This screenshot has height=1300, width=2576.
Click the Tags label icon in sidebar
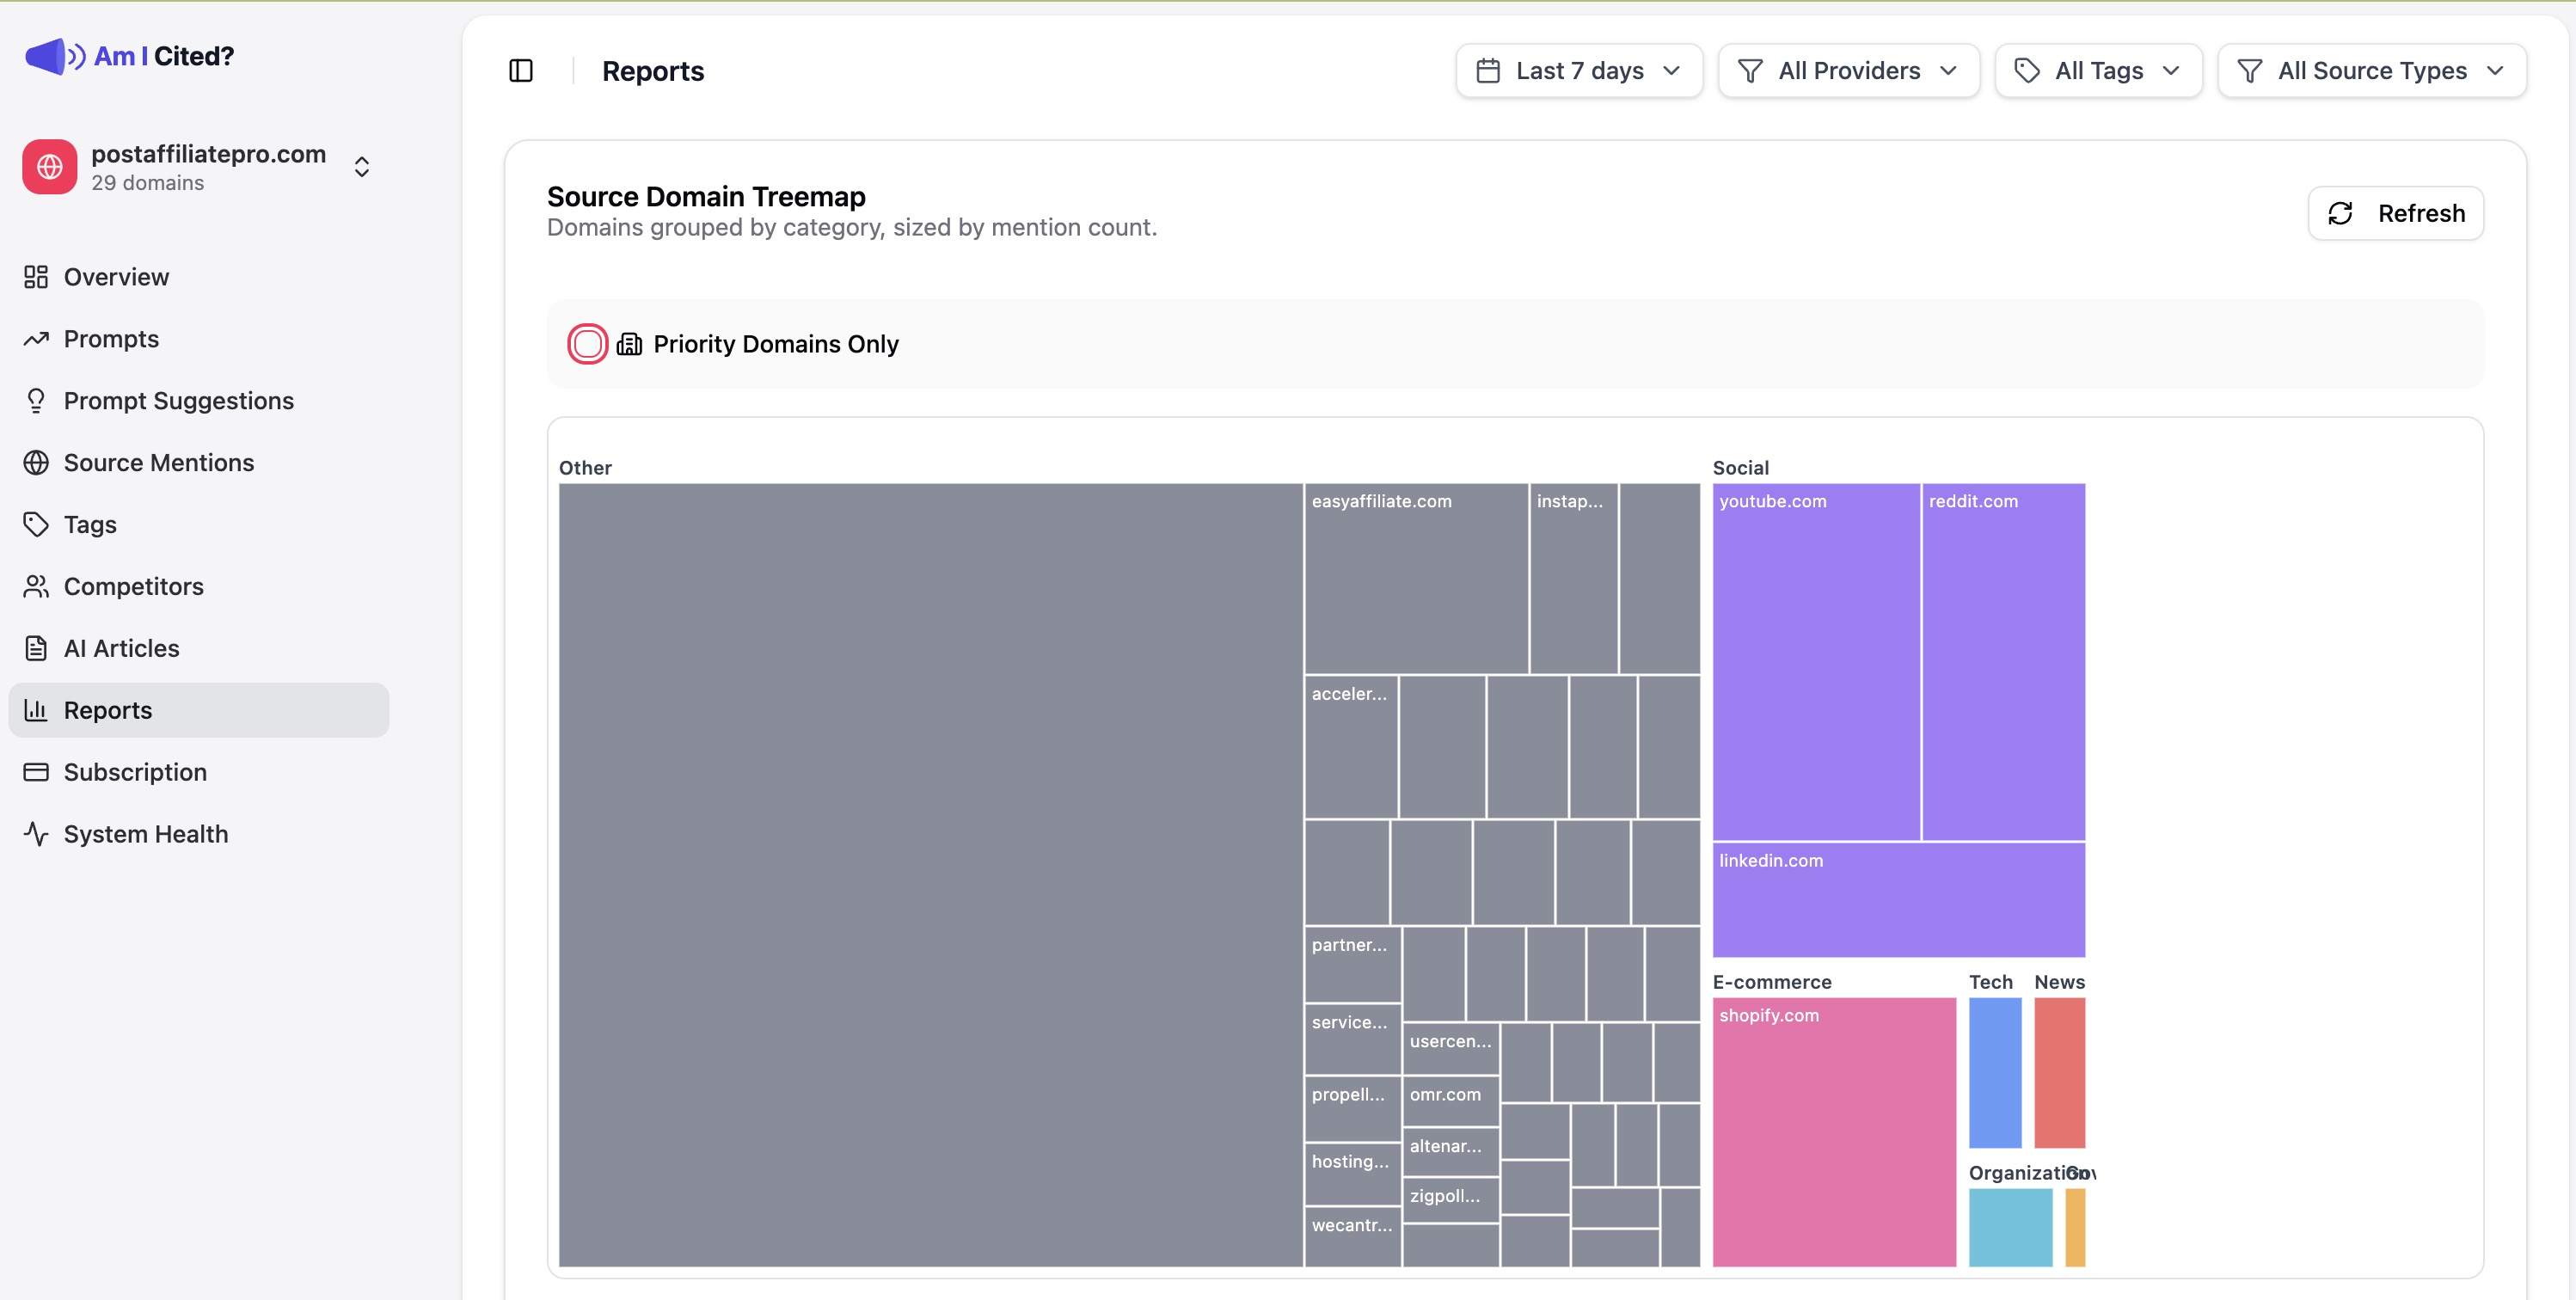(36, 524)
